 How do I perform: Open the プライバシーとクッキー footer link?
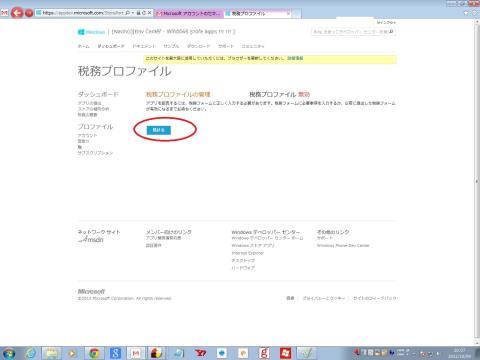pyautogui.click(x=324, y=298)
